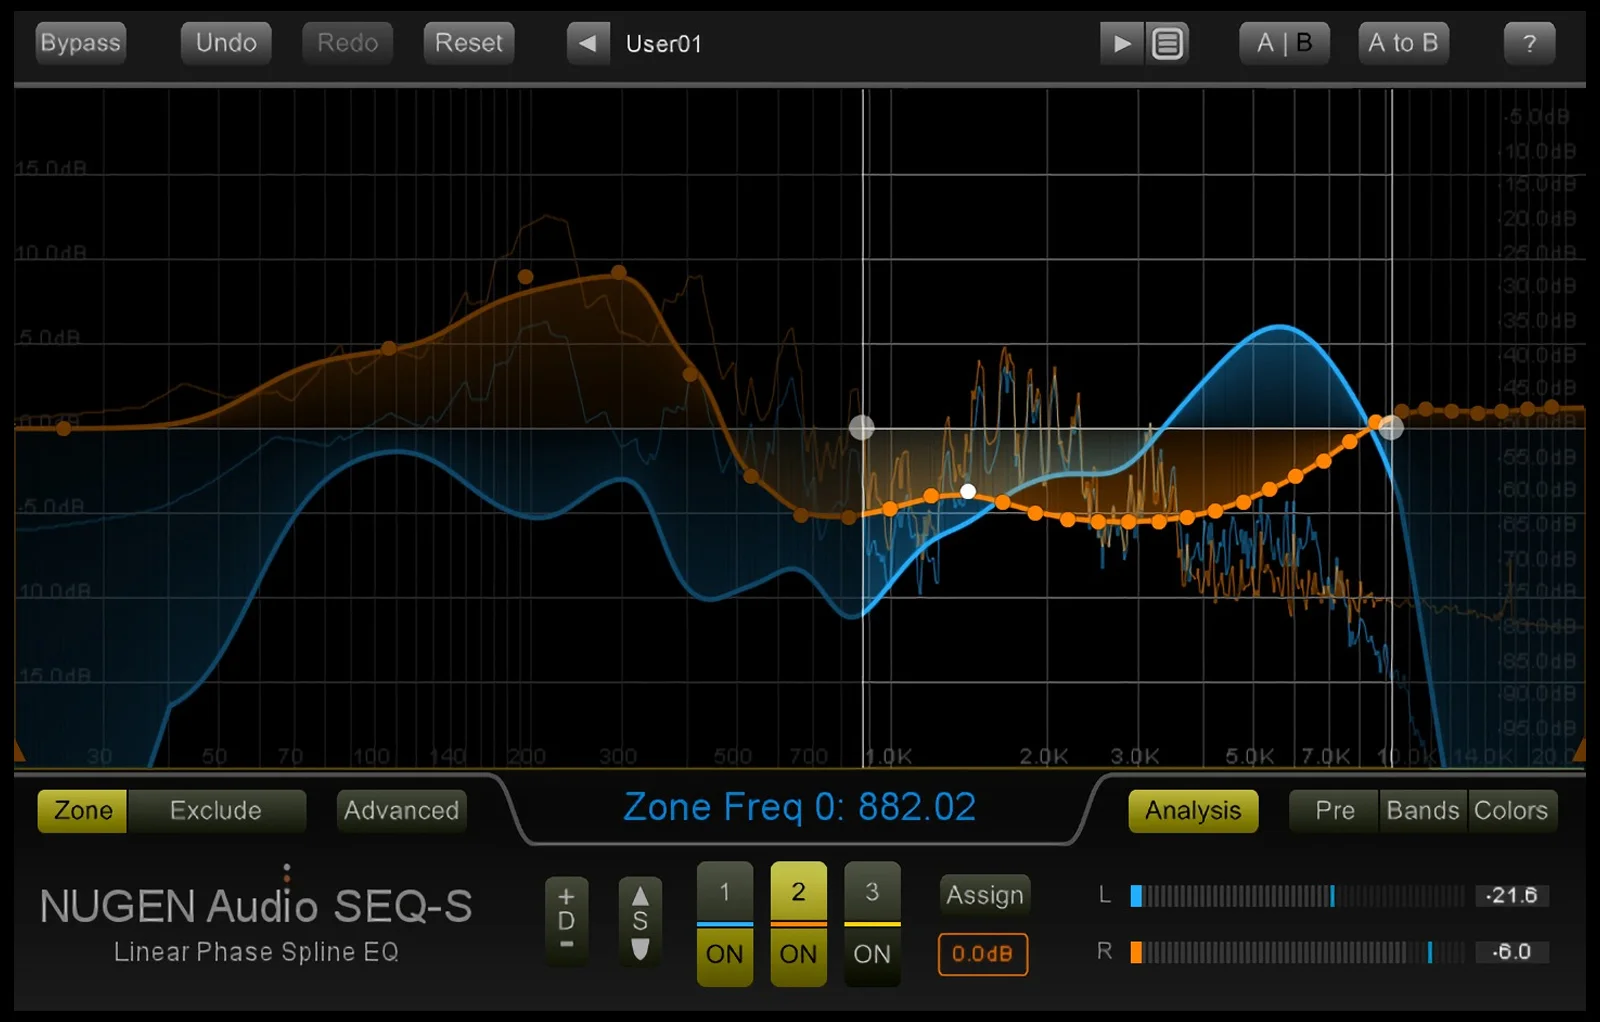
Task: Enable the Analysis display
Action: (1192, 811)
